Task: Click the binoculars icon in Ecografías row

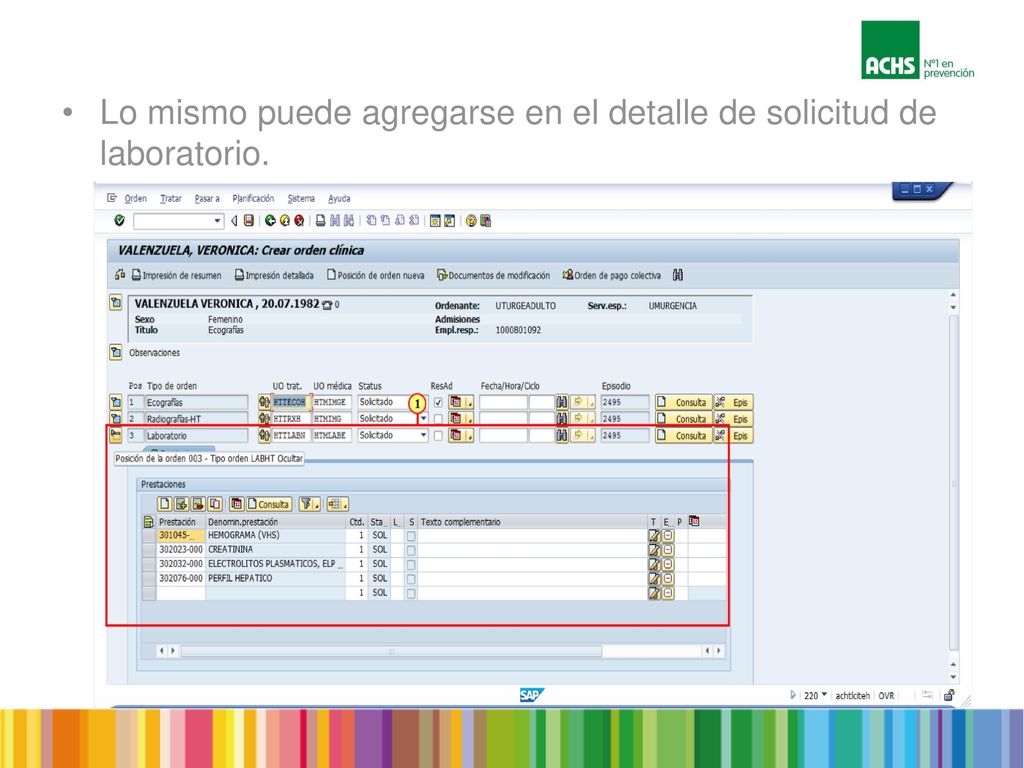Action: pos(562,402)
